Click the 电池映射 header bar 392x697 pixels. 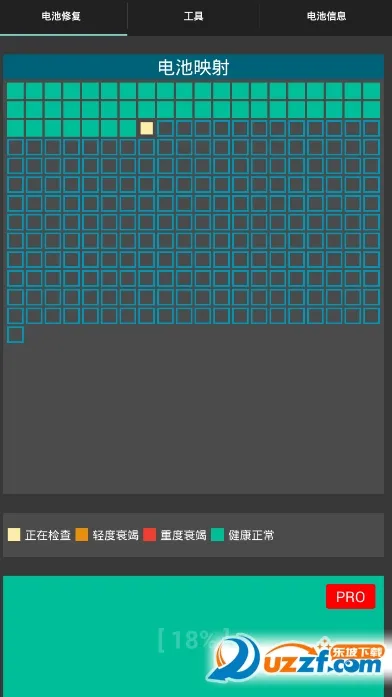pyautogui.click(x=193, y=68)
